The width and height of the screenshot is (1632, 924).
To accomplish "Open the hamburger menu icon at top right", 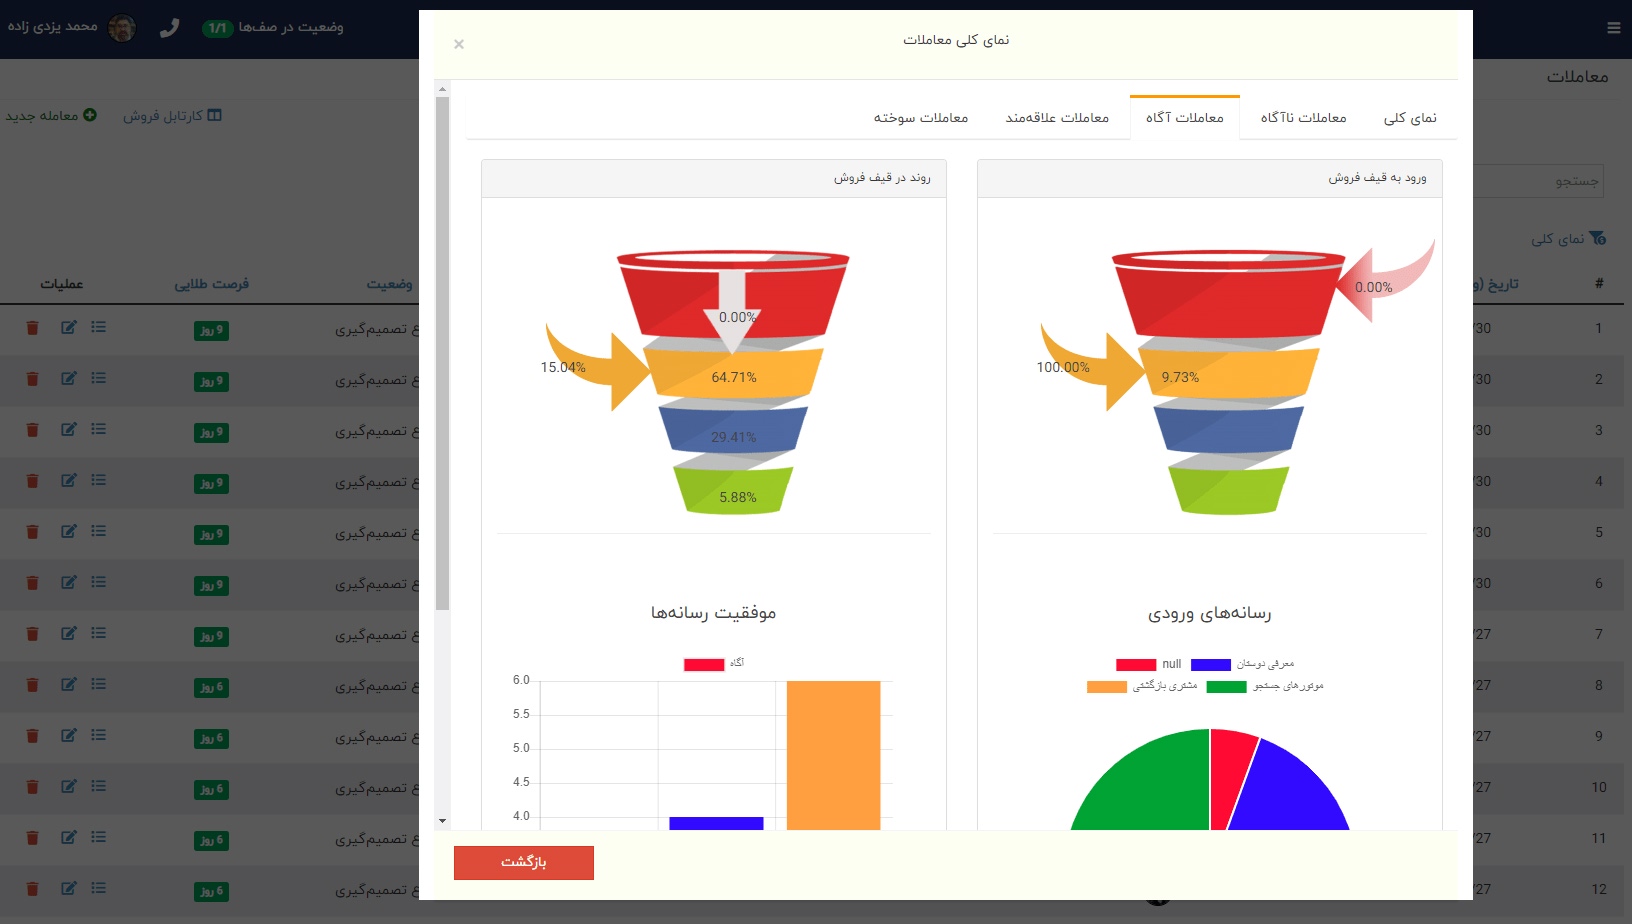I will 1613,28.
